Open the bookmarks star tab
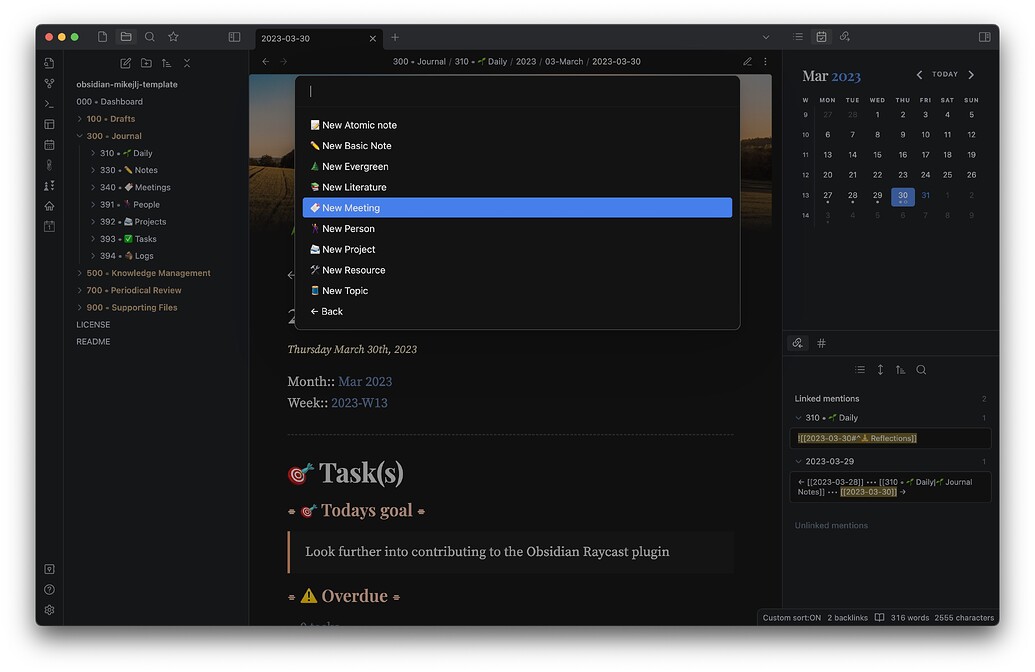Viewport: 1035px width, 672px height. coord(173,37)
